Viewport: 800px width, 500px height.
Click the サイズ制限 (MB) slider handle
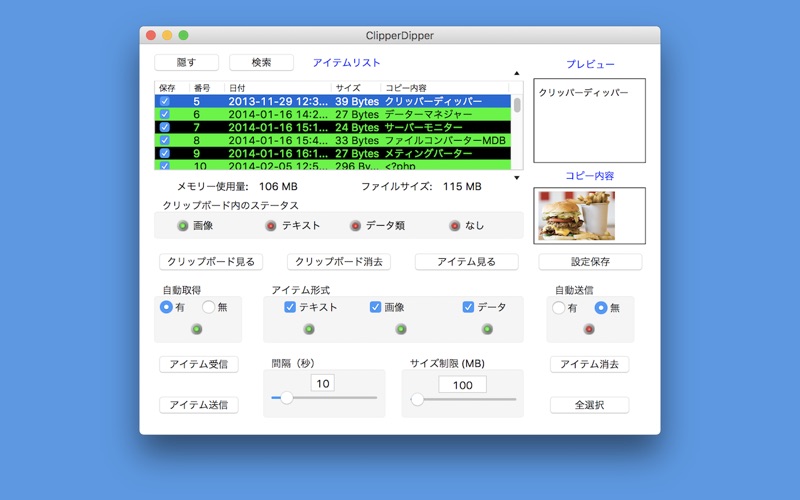(x=417, y=399)
